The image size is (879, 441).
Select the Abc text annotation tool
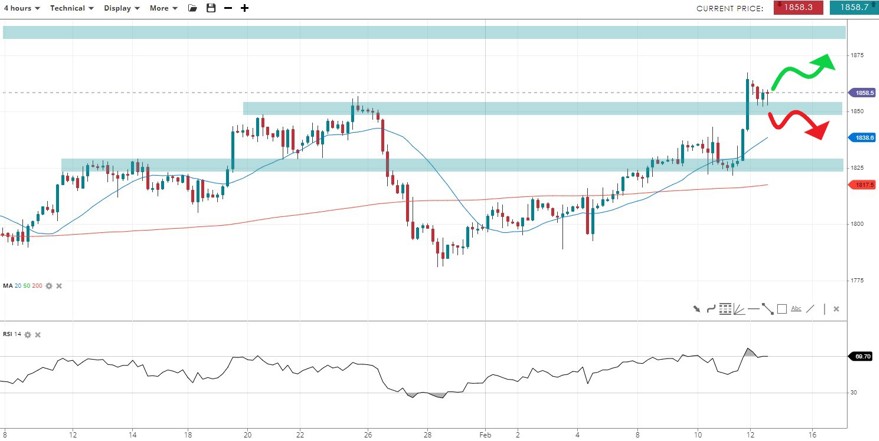pos(796,309)
